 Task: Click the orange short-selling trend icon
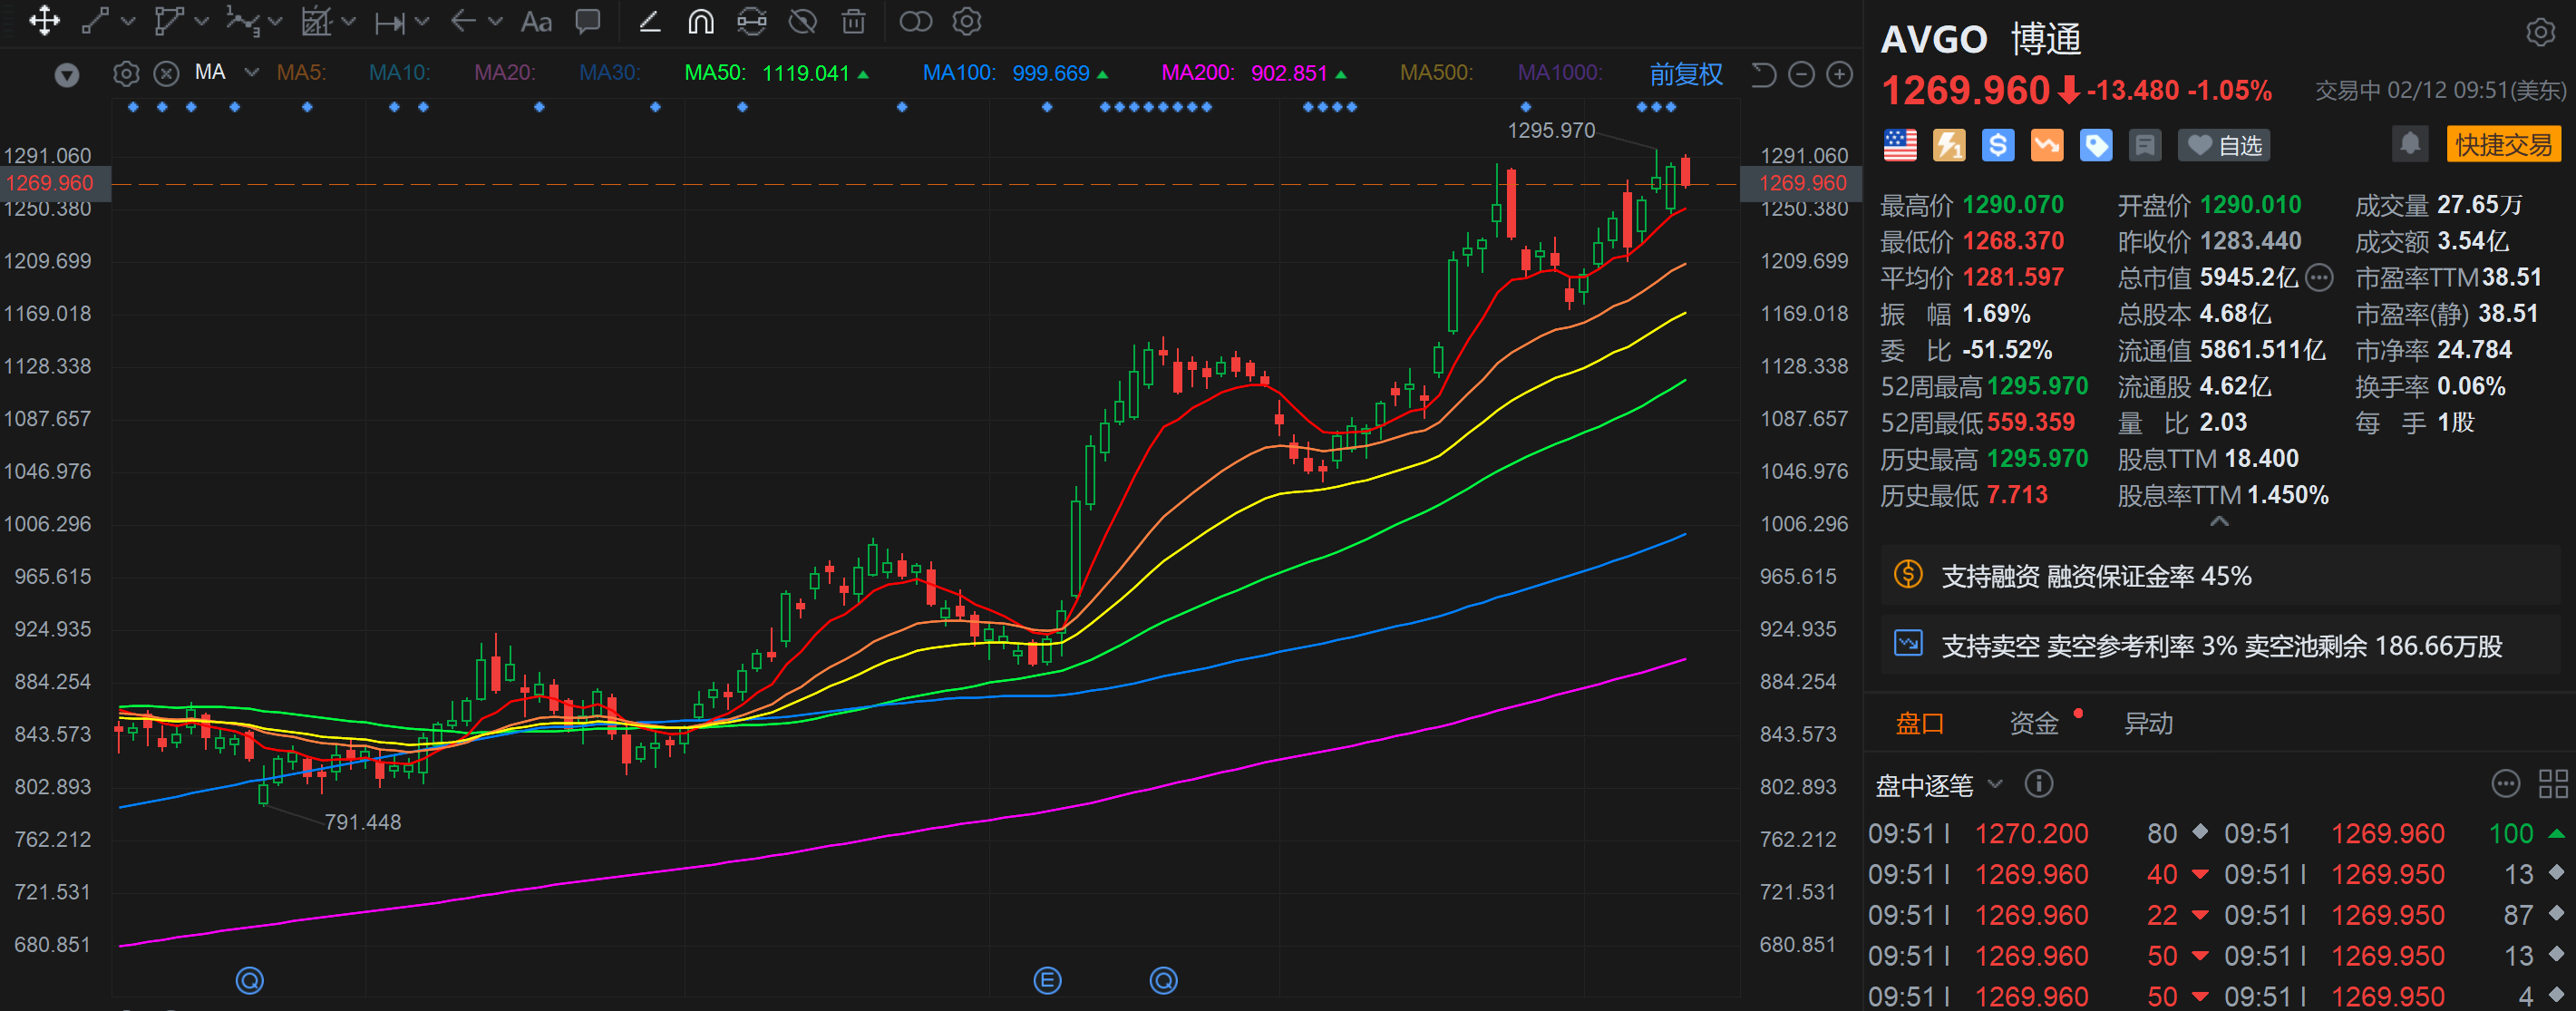pos(2047,146)
